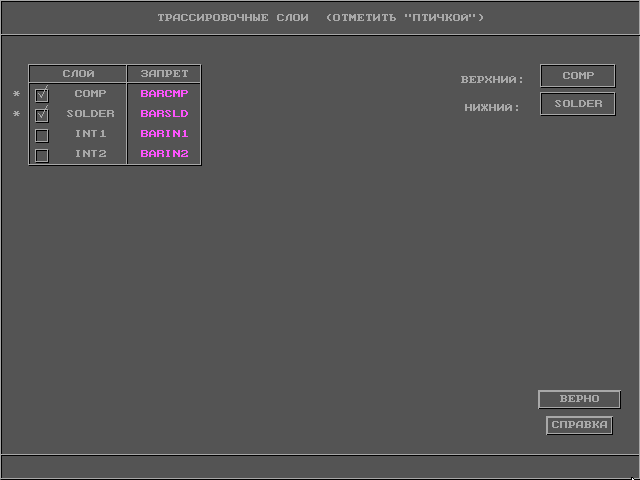Click the ЗАПРЕТ column header
Image resolution: width=640 pixels, height=480 pixels.
(164, 74)
